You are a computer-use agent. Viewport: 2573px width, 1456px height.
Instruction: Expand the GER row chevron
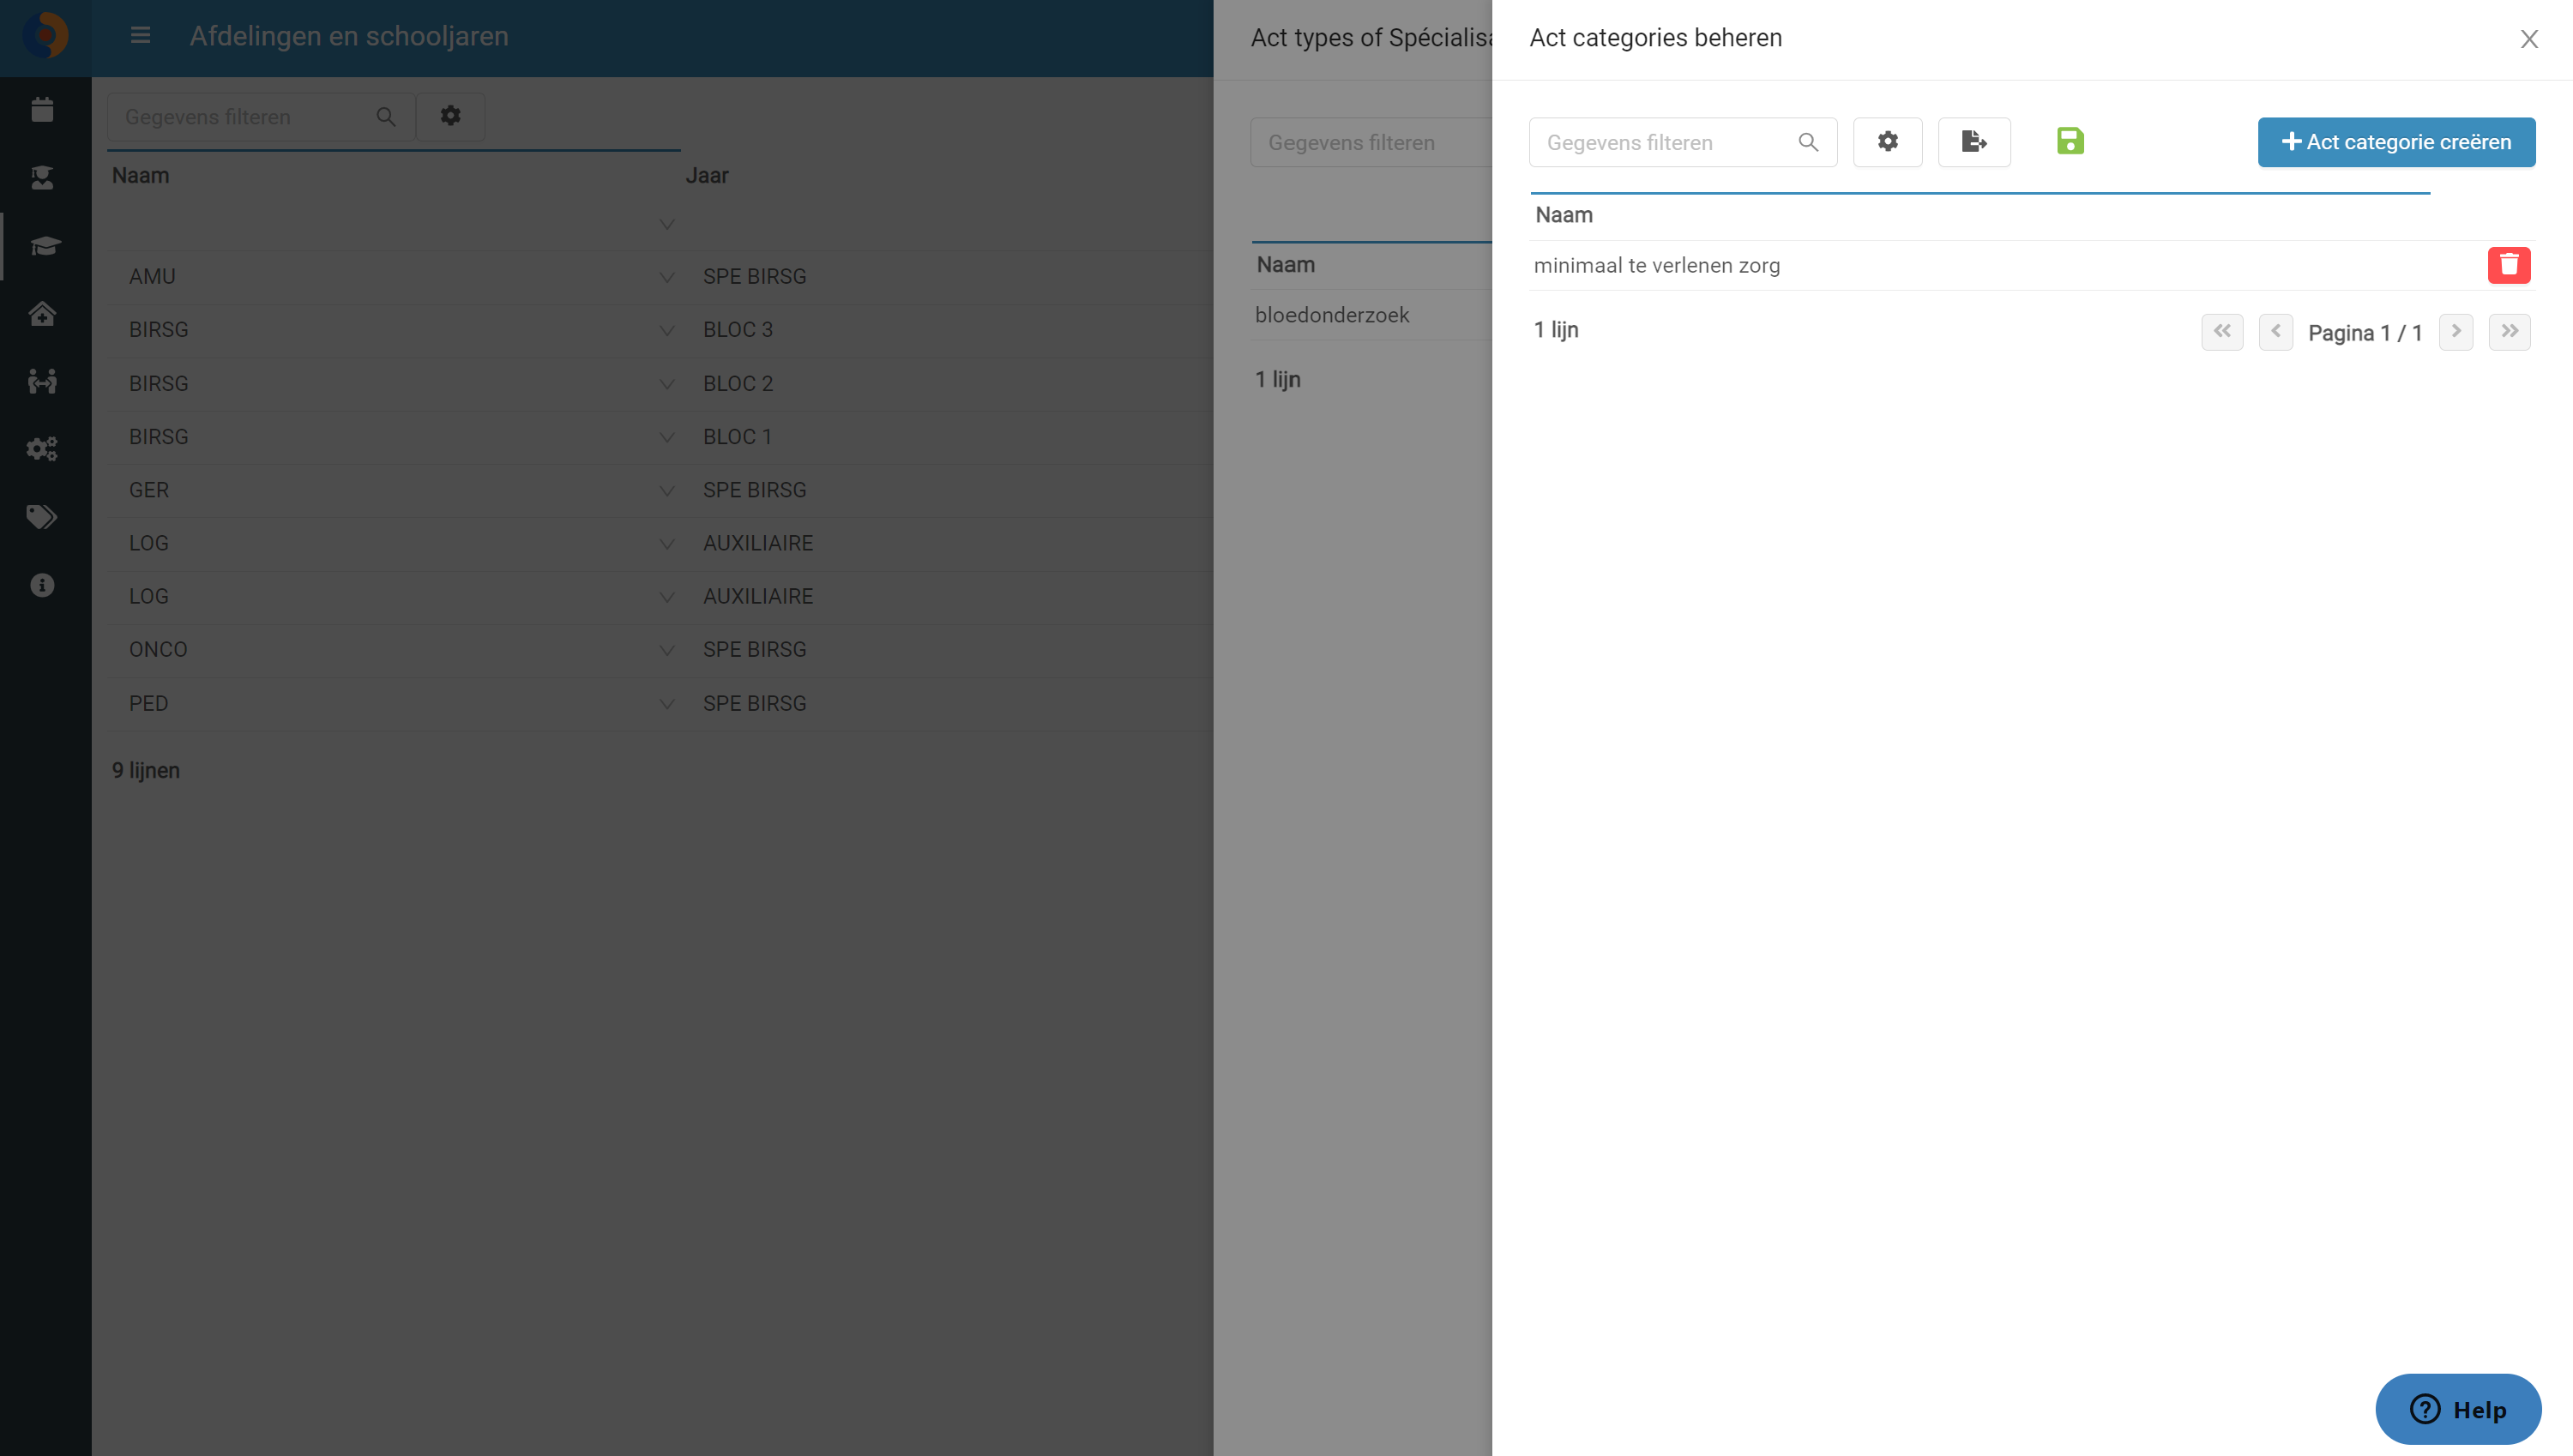click(666, 490)
